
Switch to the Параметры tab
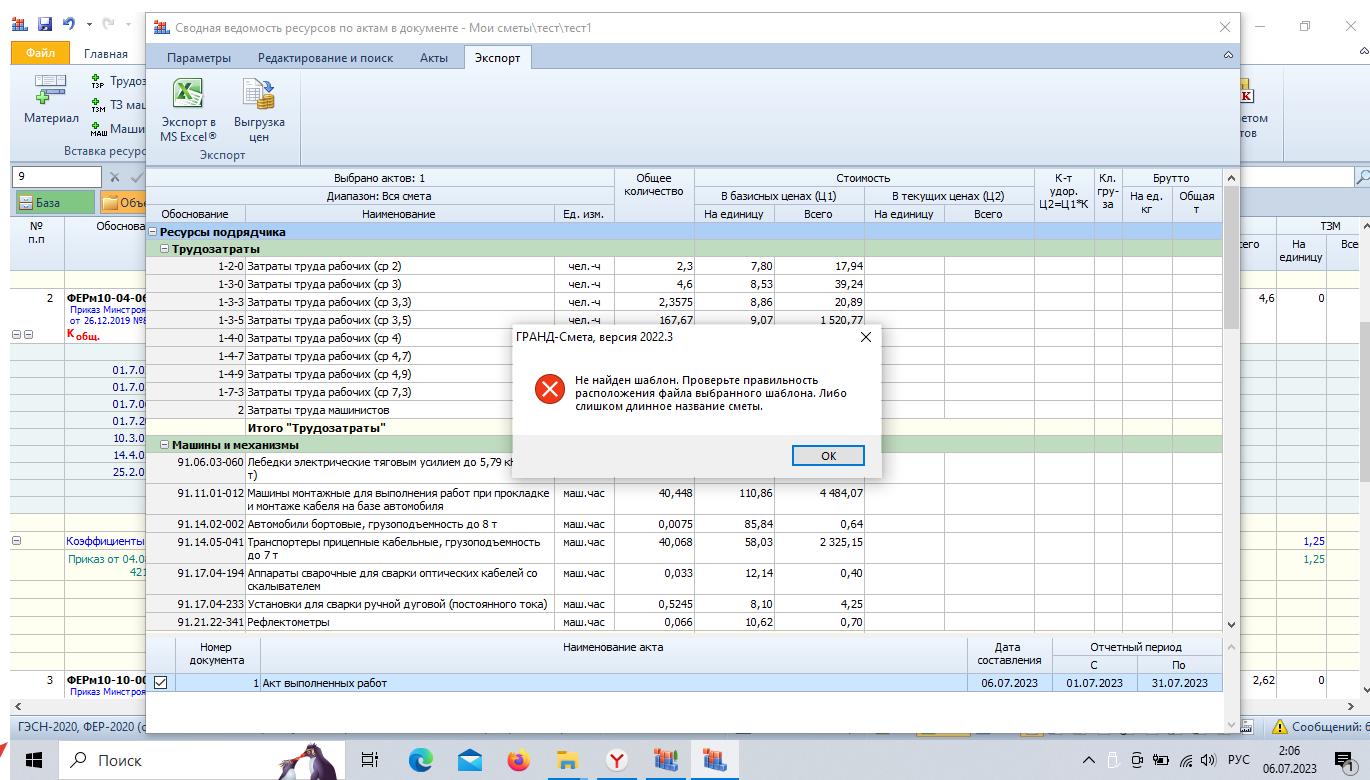(x=198, y=58)
